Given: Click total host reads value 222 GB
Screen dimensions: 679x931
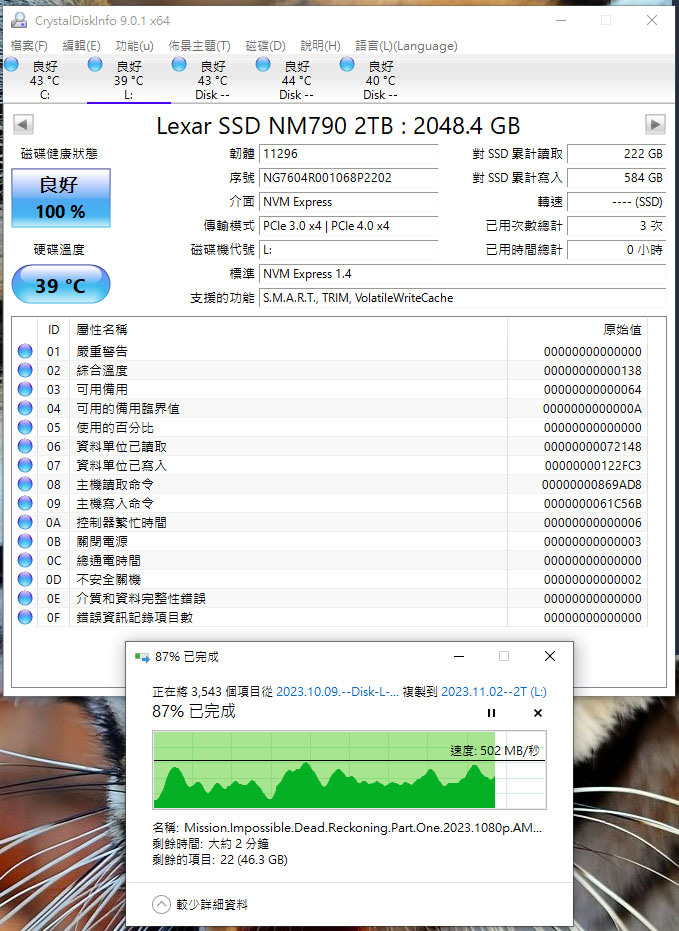Looking at the screenshot, I should pos(617,154).
